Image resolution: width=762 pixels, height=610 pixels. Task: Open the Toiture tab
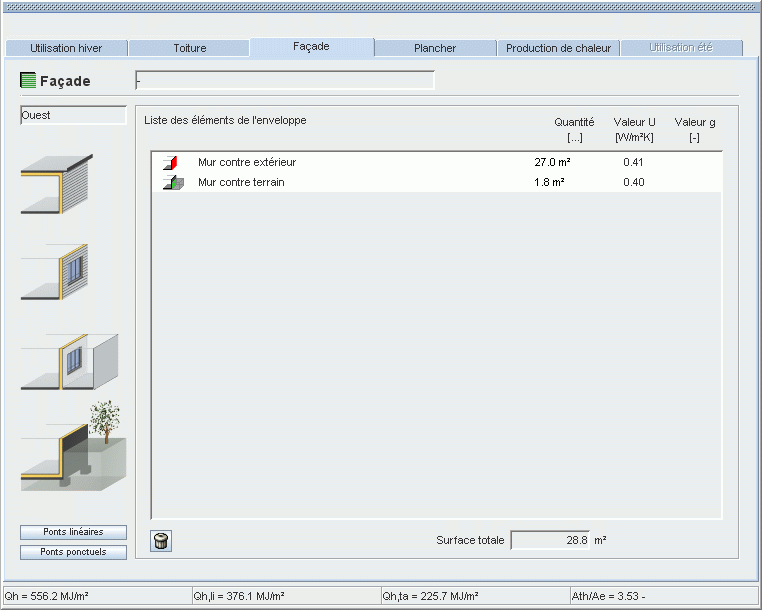[x=190, y=48]
